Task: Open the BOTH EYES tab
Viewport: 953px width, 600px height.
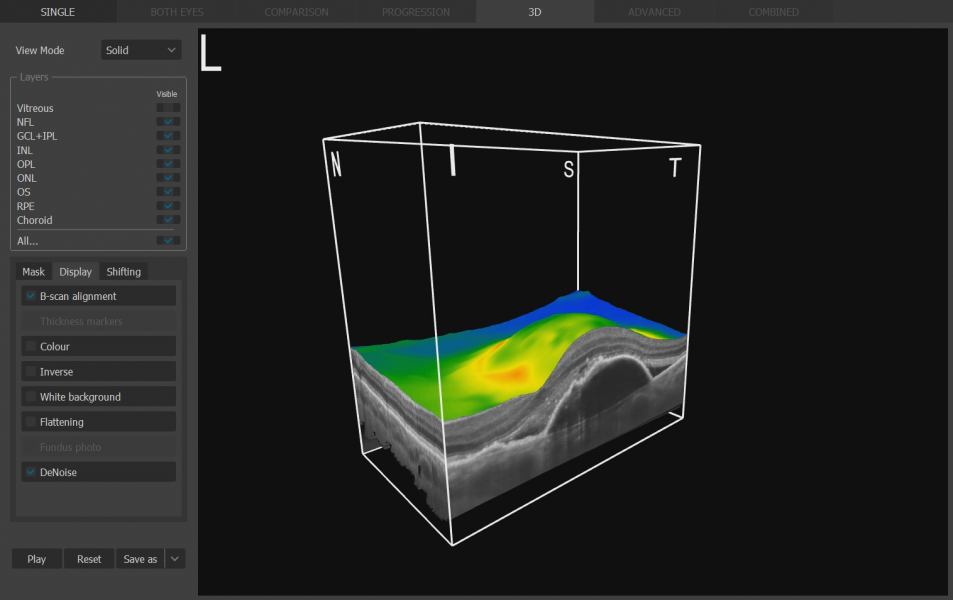Action: tap(177, 12)
